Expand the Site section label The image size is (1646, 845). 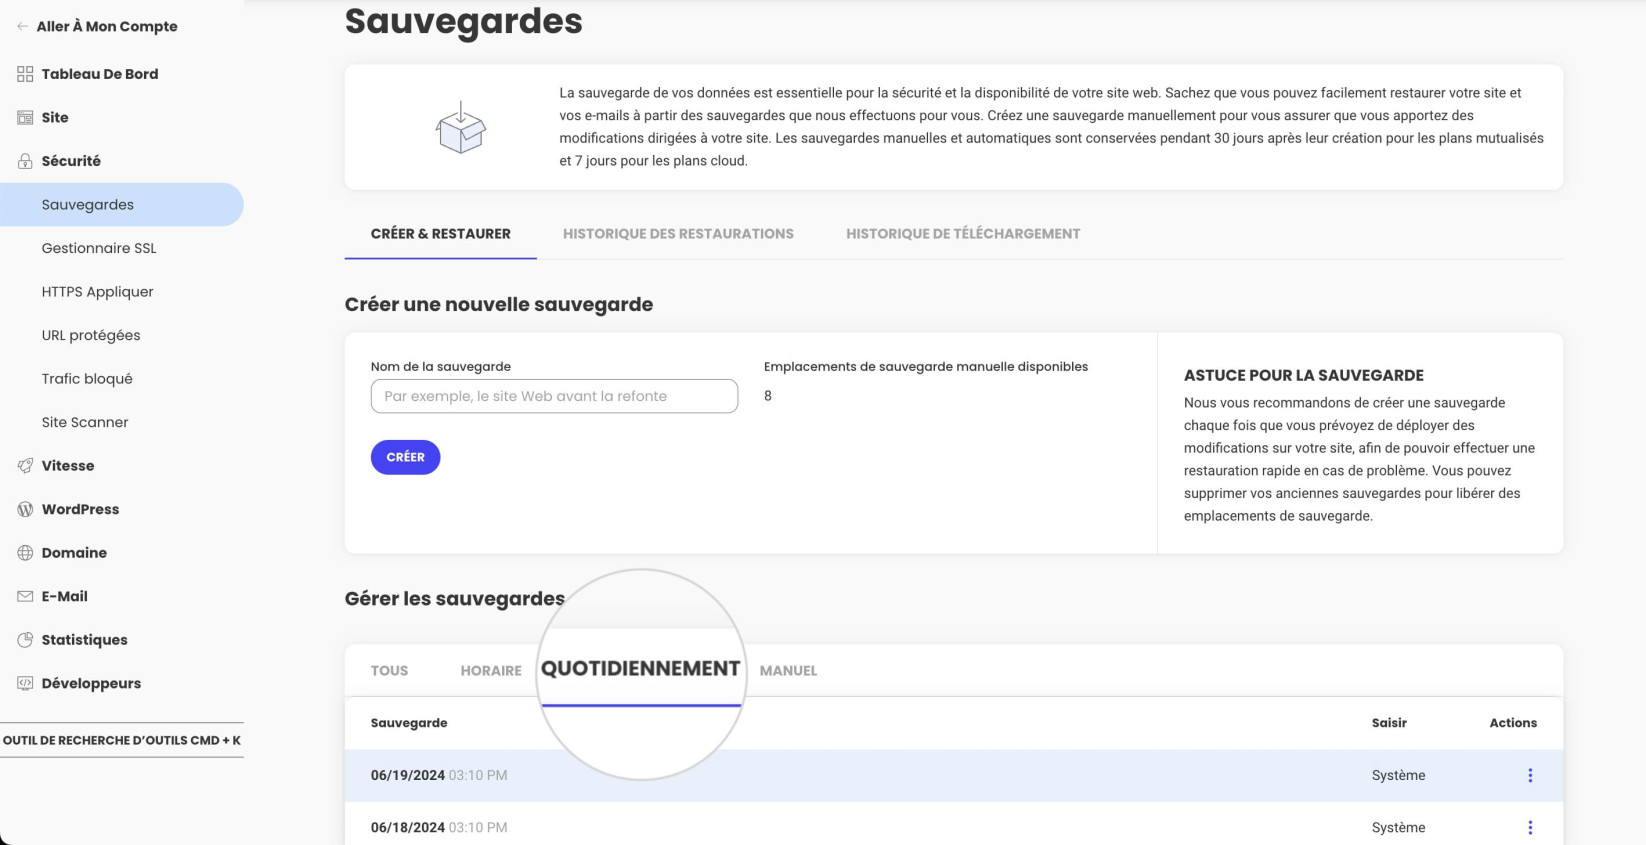(55, 117)
